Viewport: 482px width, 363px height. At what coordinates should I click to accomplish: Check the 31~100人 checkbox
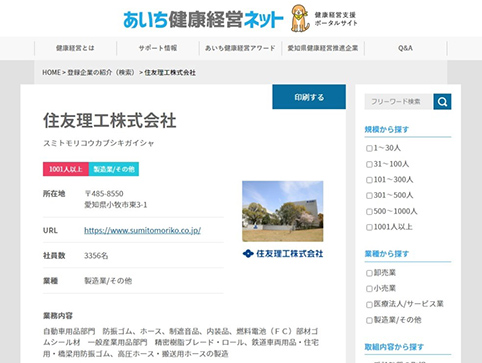pyautogui.click(x=369, y=164)
